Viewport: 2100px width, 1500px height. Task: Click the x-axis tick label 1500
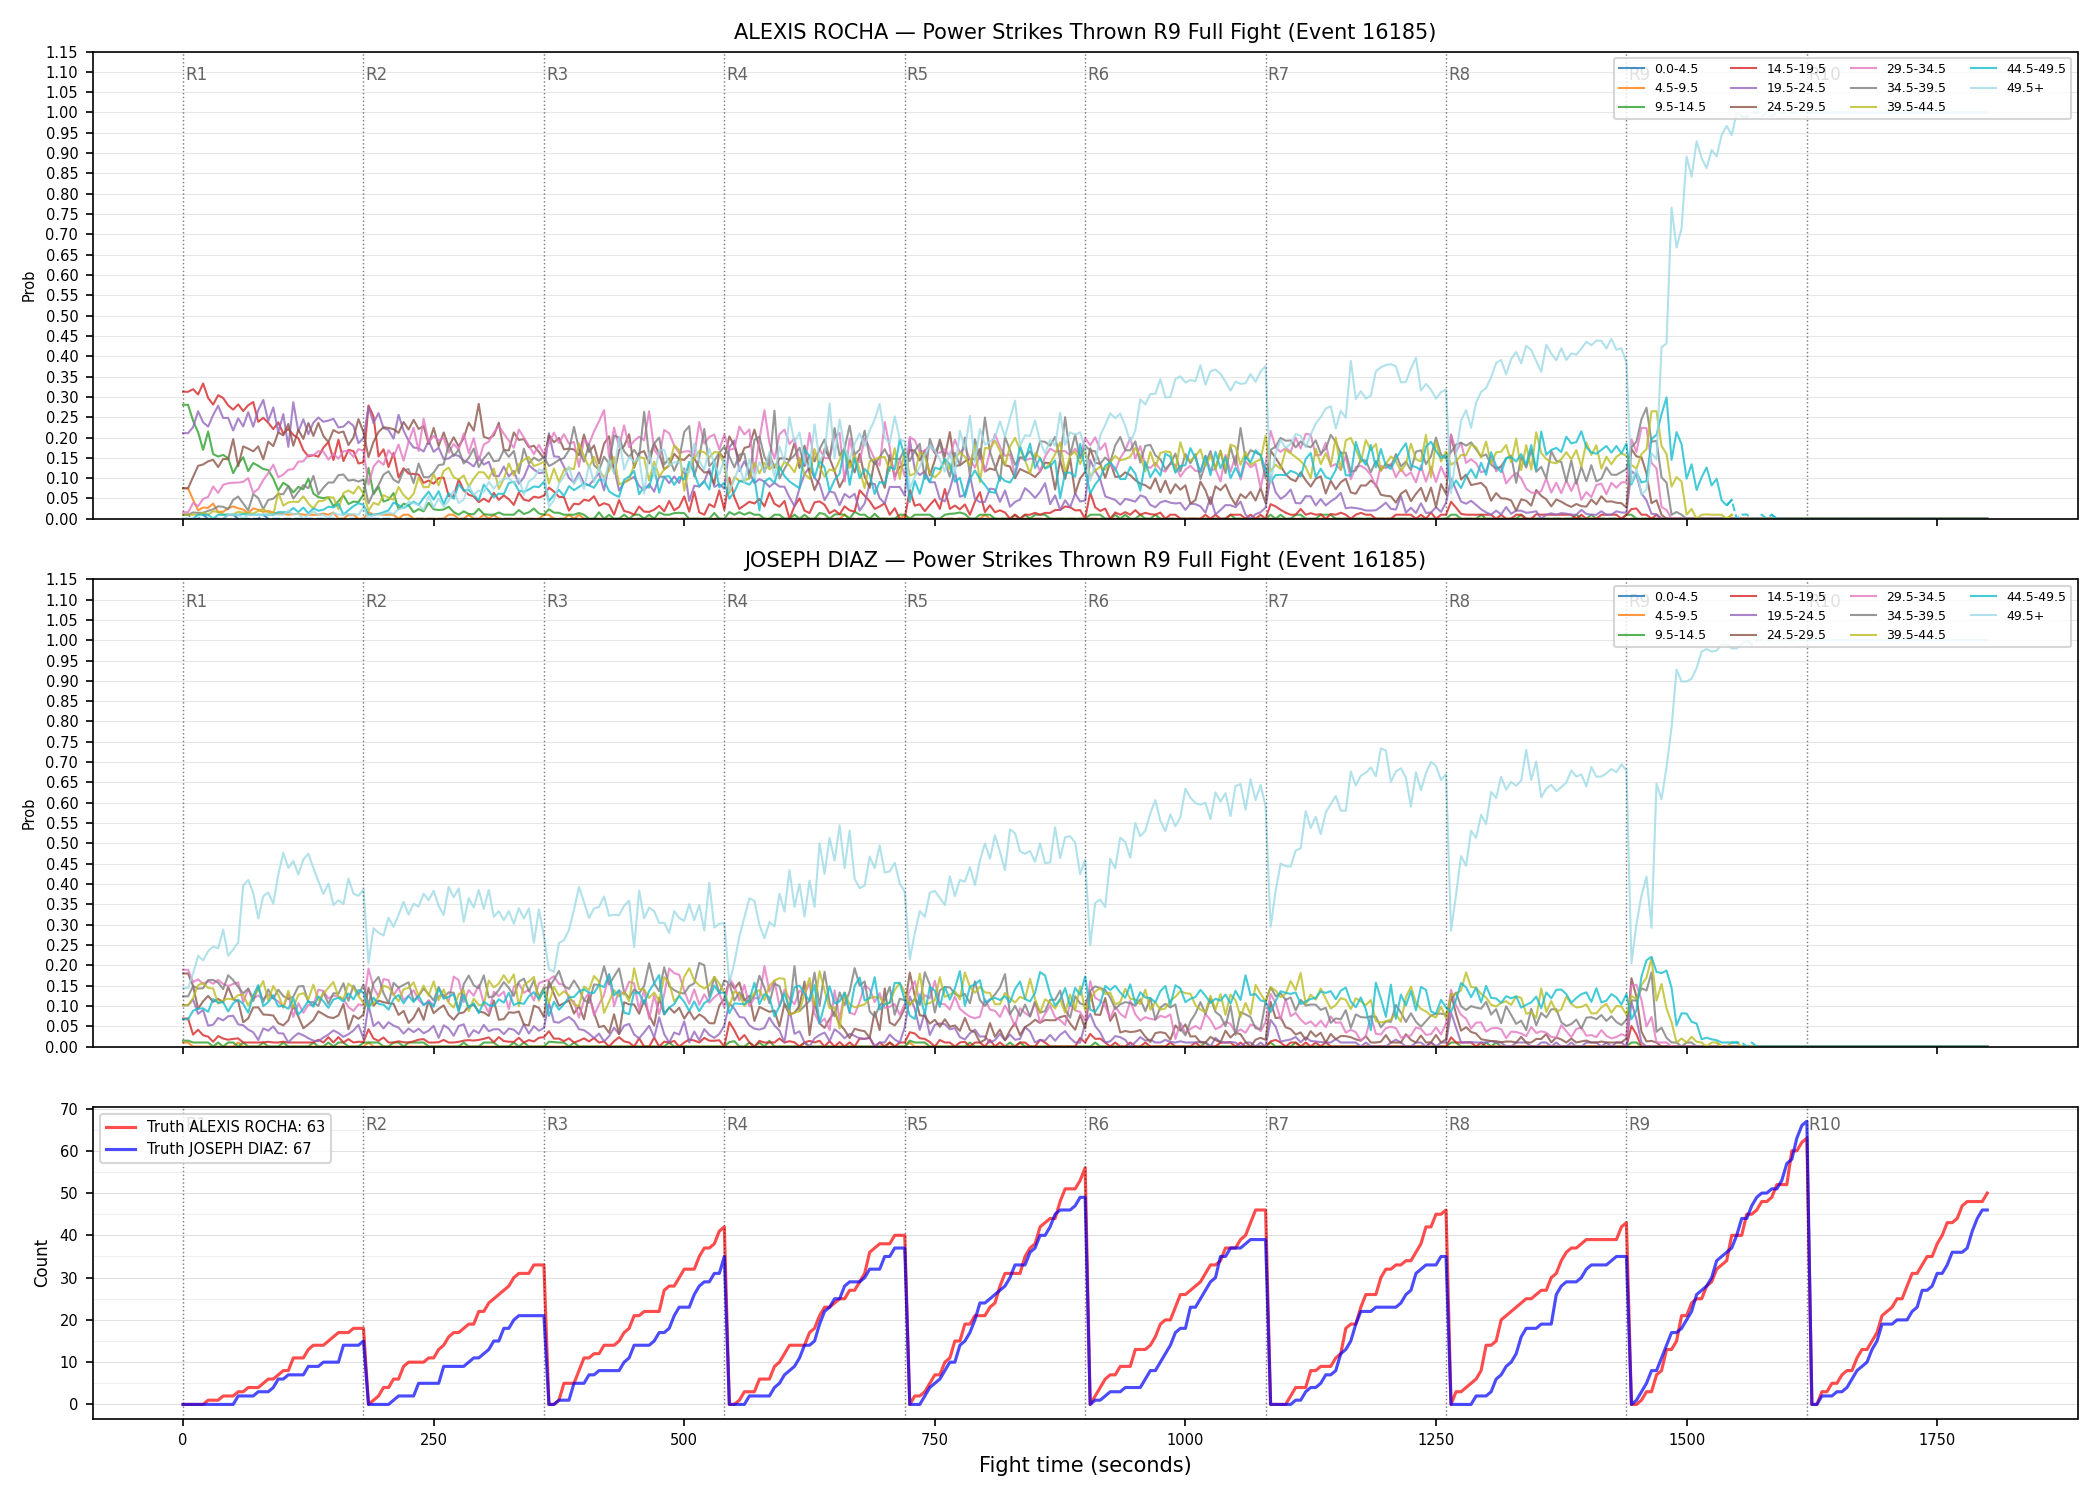pos(1687,1440)
